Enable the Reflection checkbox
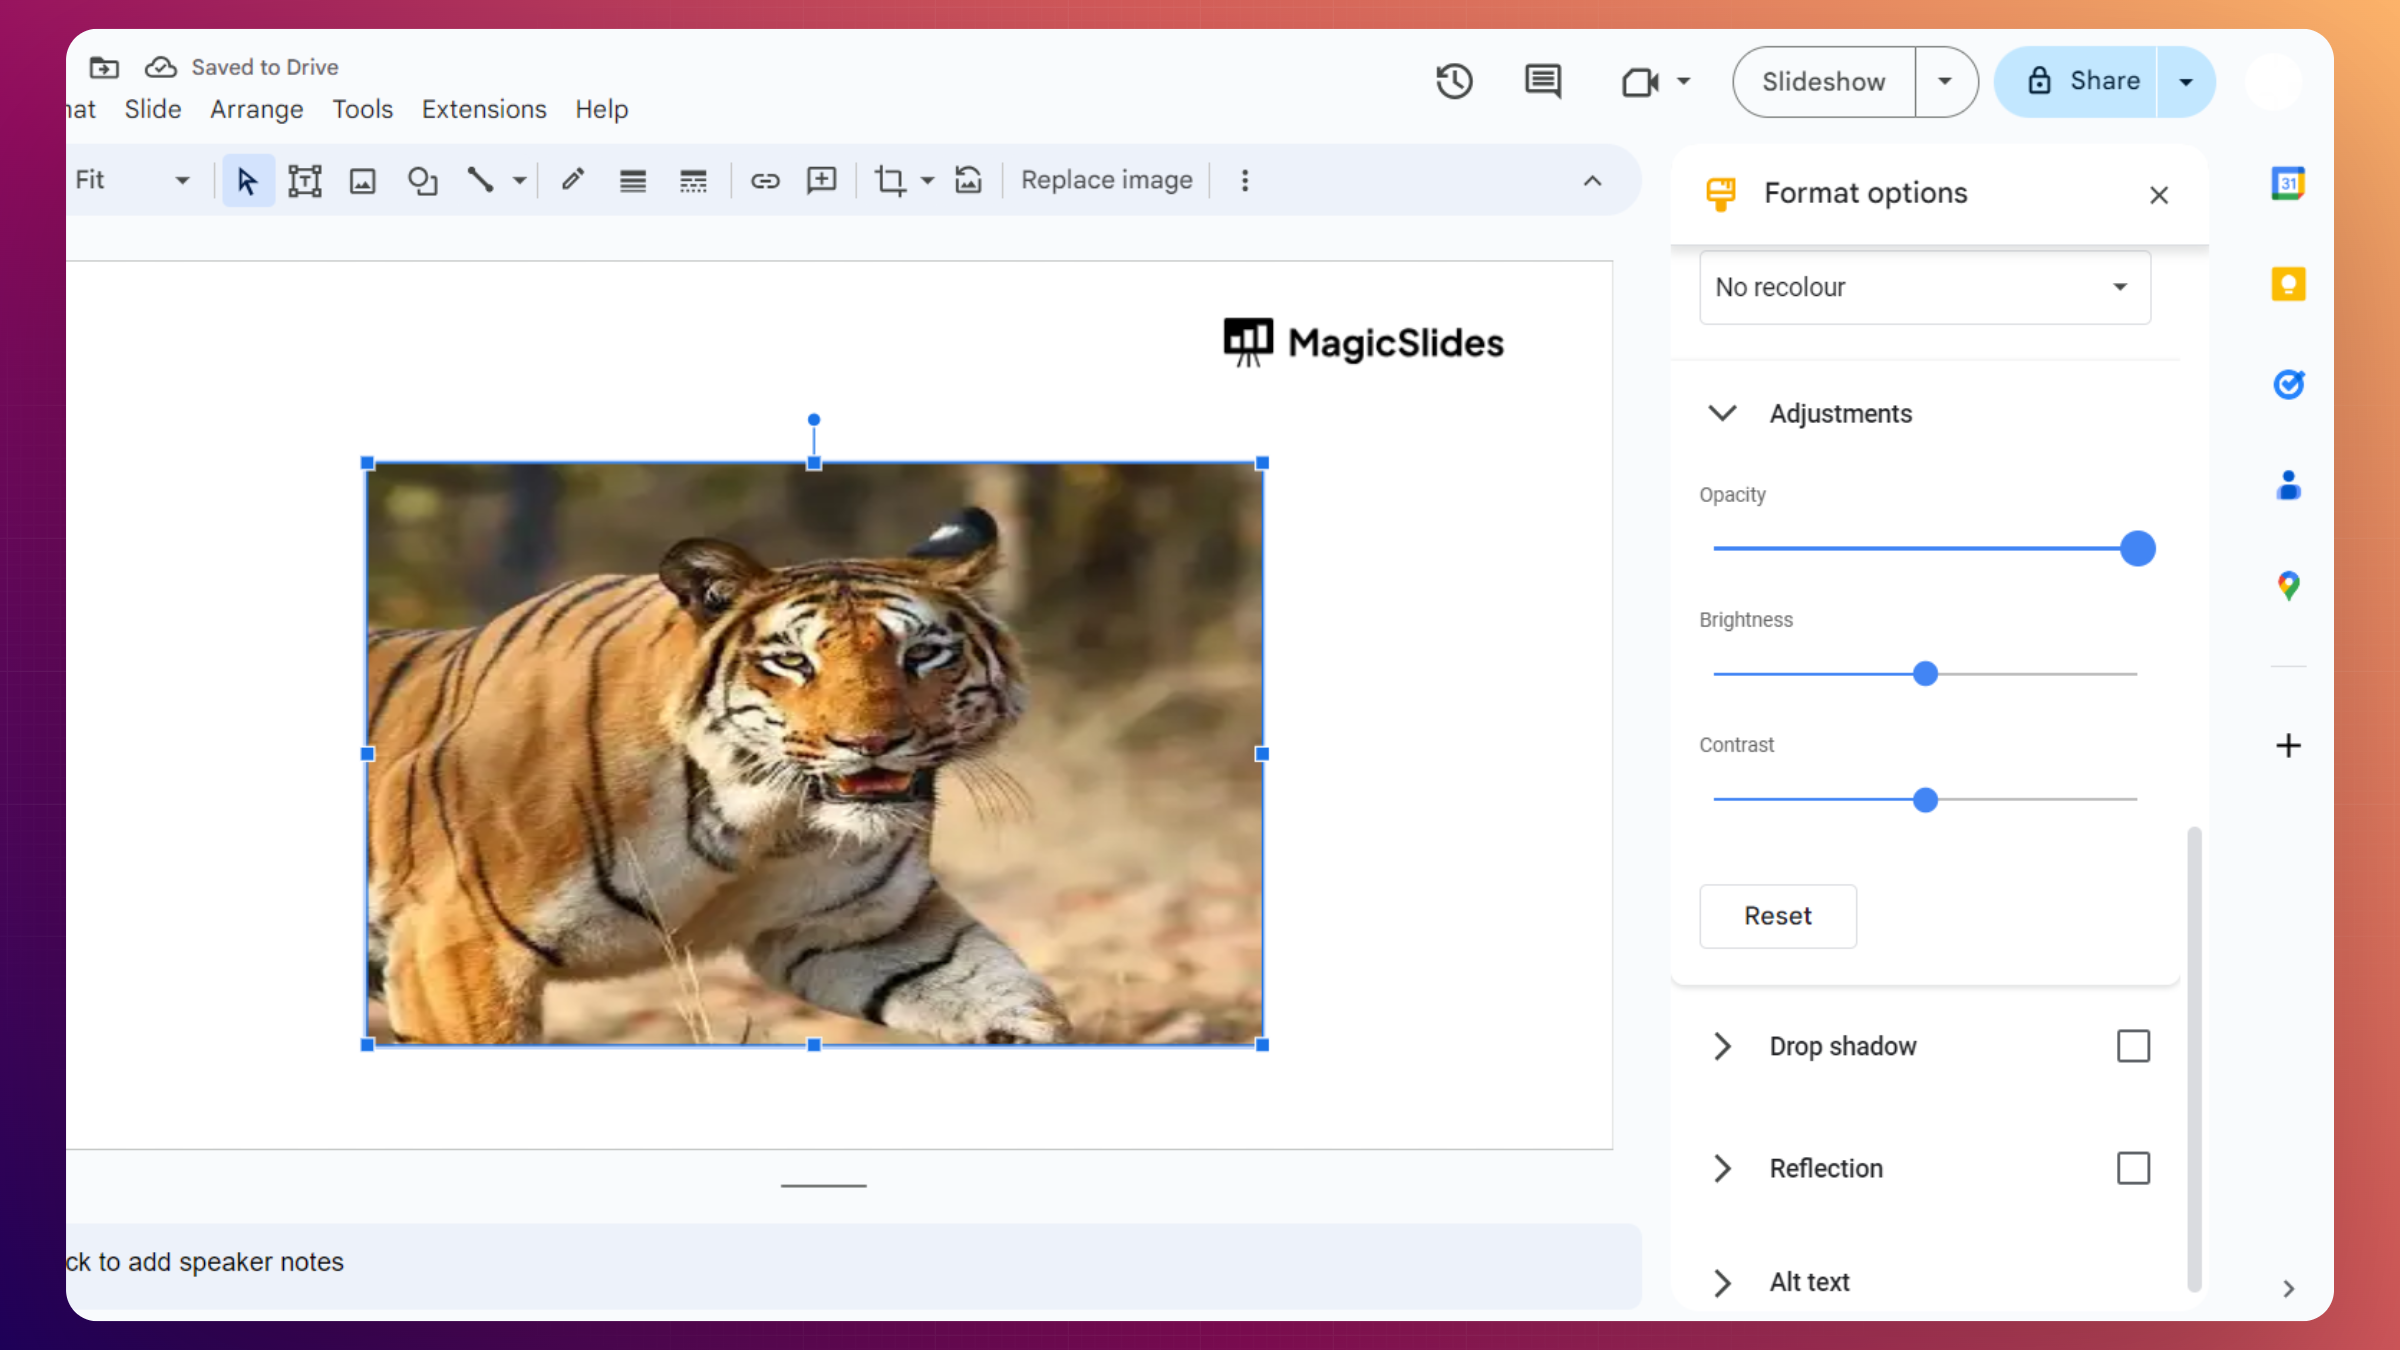 coord(2133,1168)
